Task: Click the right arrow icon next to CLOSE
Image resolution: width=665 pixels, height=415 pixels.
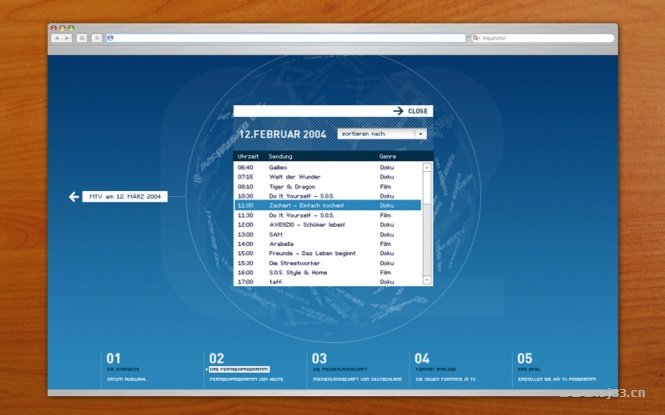Action: pyautogui.click(x=398, y=111)
